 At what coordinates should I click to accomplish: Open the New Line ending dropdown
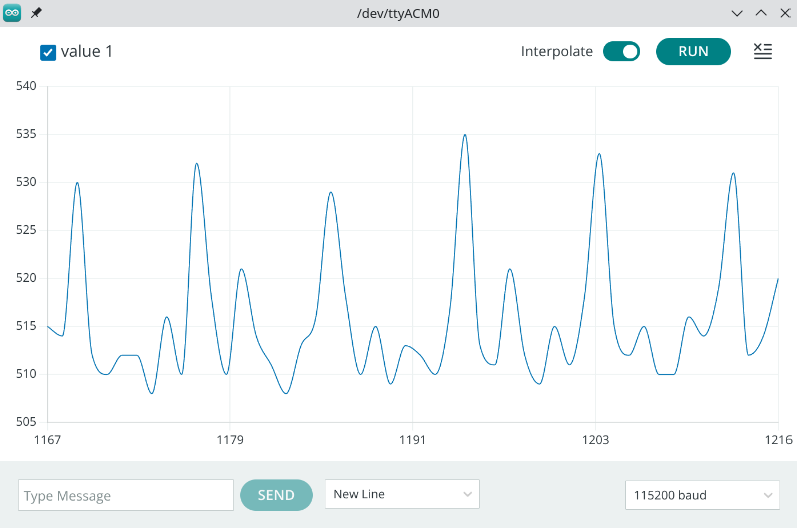click(x=402, y=494)
